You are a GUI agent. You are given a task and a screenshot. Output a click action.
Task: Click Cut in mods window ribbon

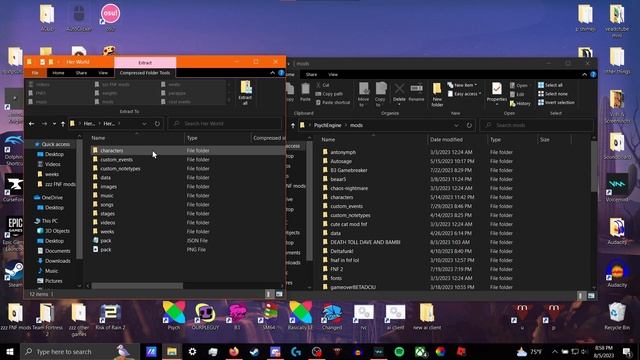[x=323, y=85]
